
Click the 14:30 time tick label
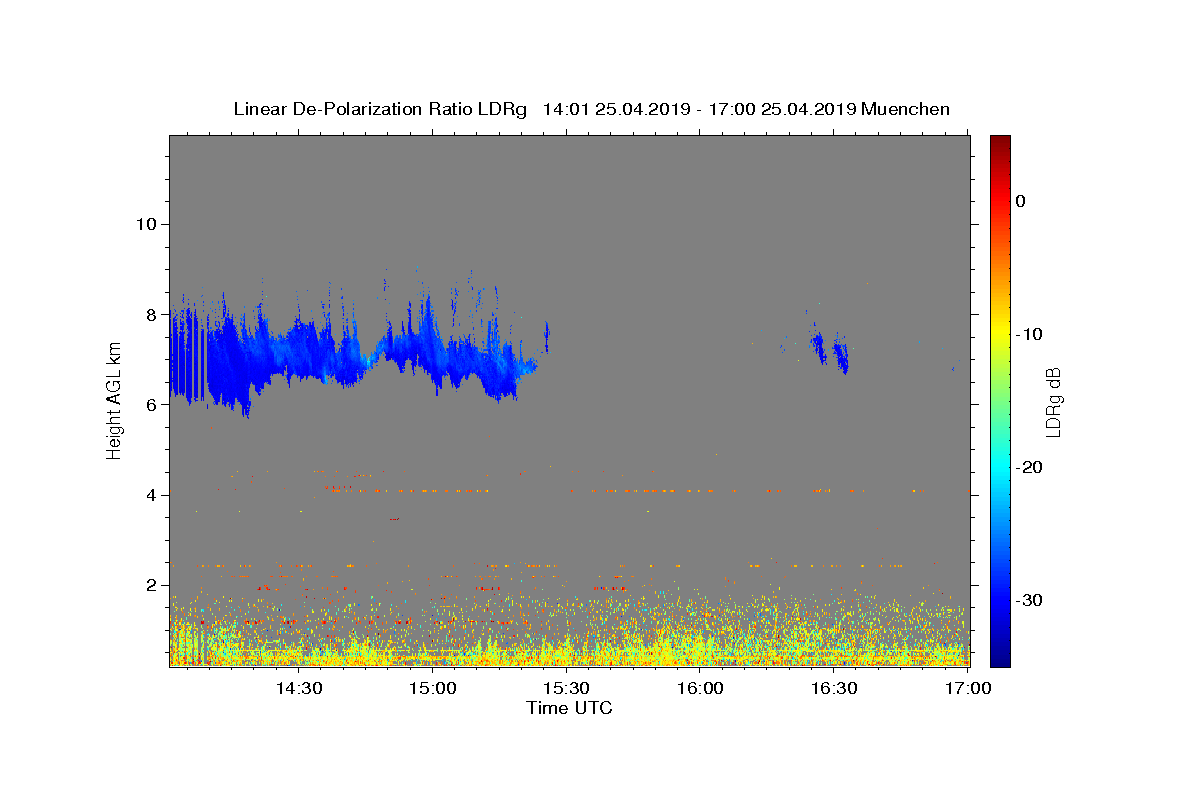coord(298,688)
